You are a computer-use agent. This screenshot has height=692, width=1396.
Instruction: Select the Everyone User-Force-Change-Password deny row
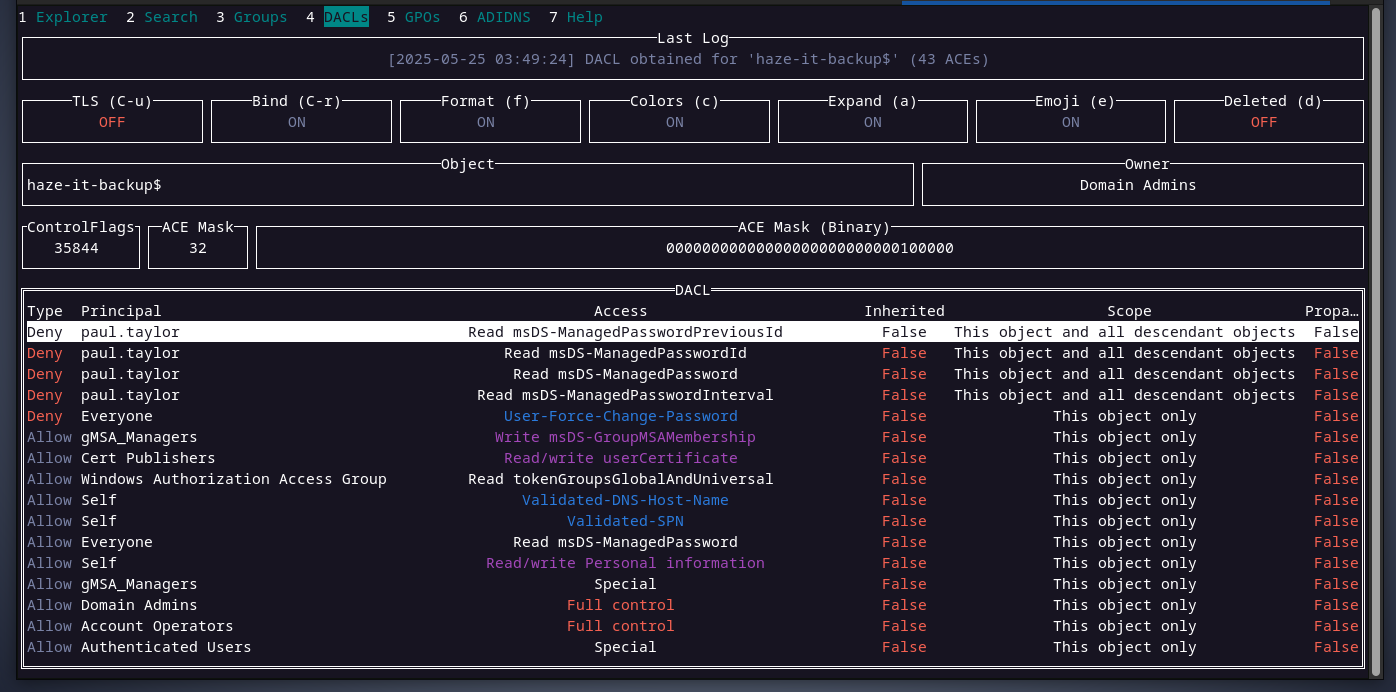620,416
